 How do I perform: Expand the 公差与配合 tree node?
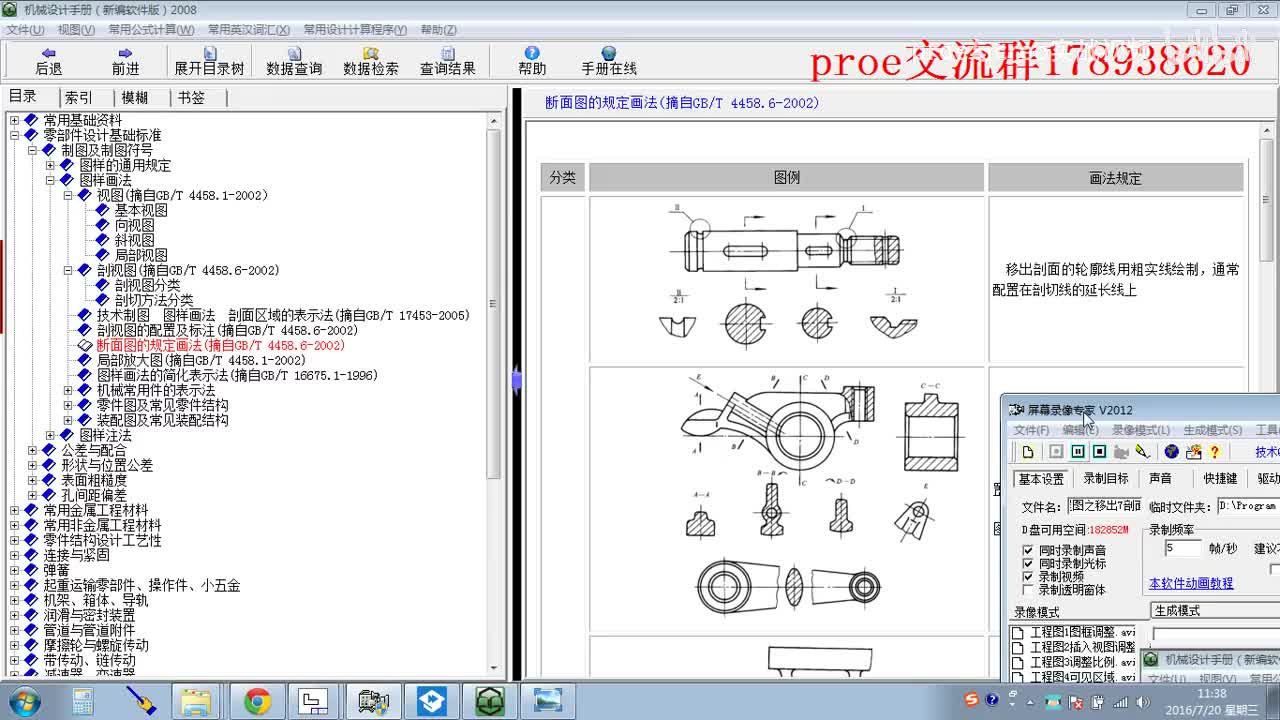click(32, 450)
